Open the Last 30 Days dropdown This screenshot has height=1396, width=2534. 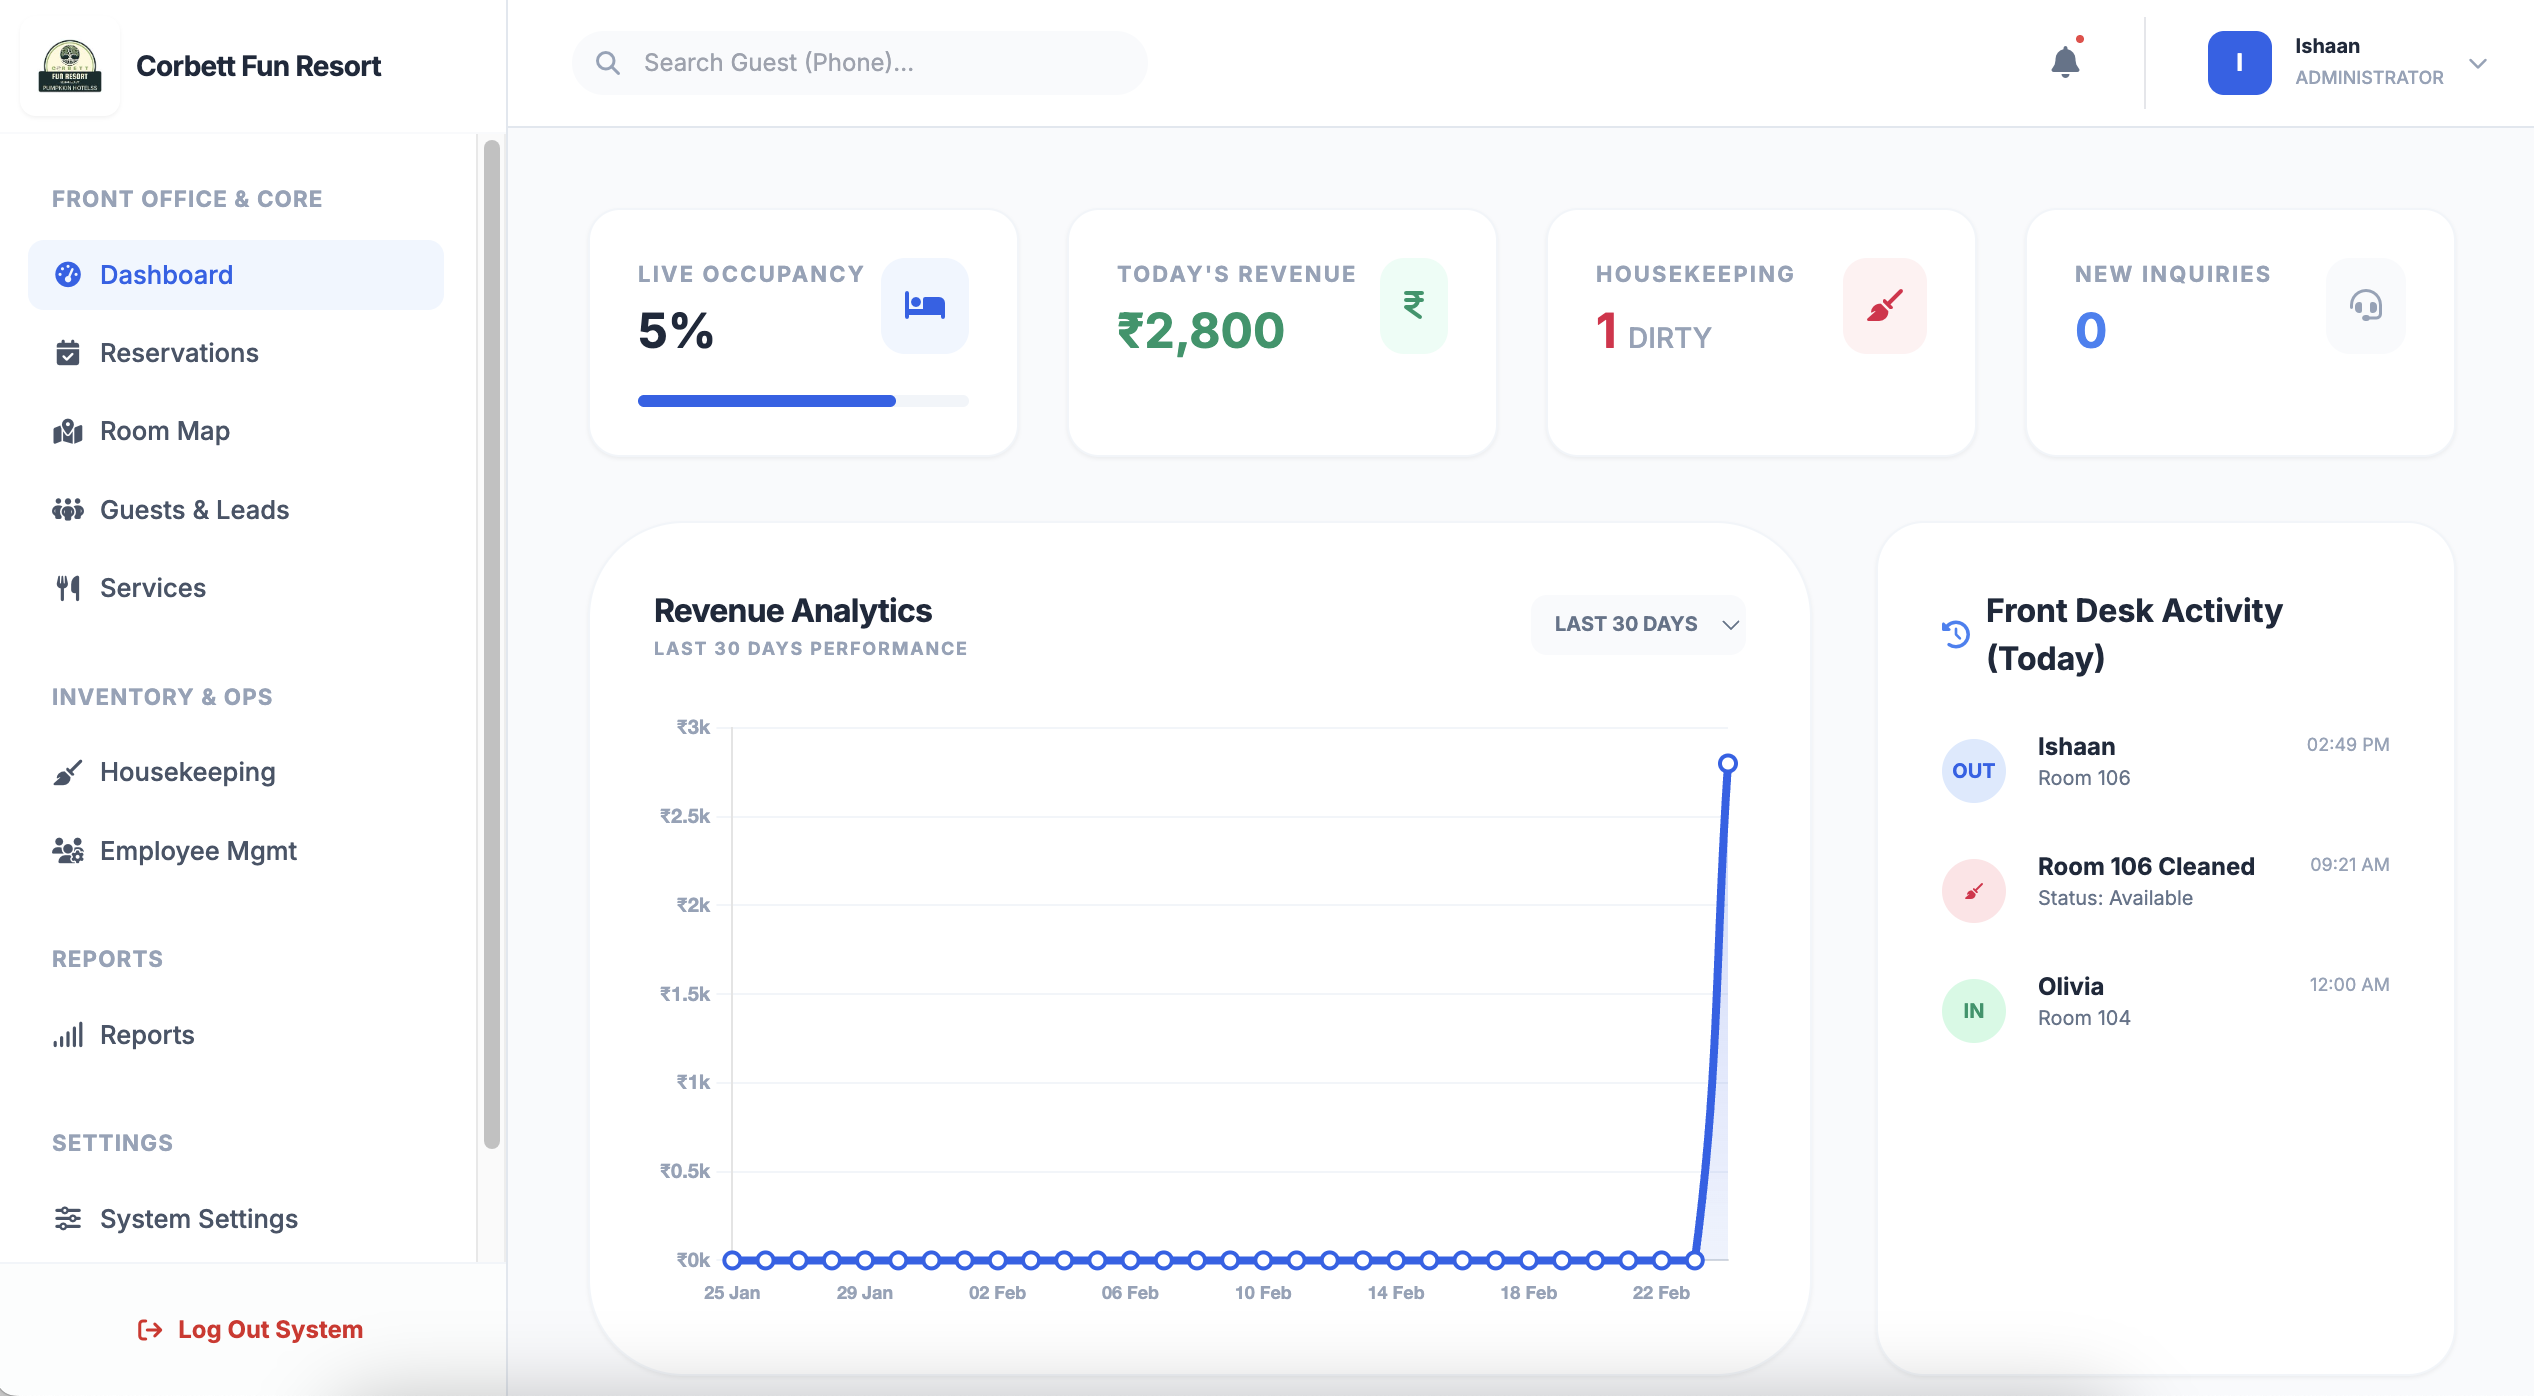pyautogui.click(x=1637, y=624)
